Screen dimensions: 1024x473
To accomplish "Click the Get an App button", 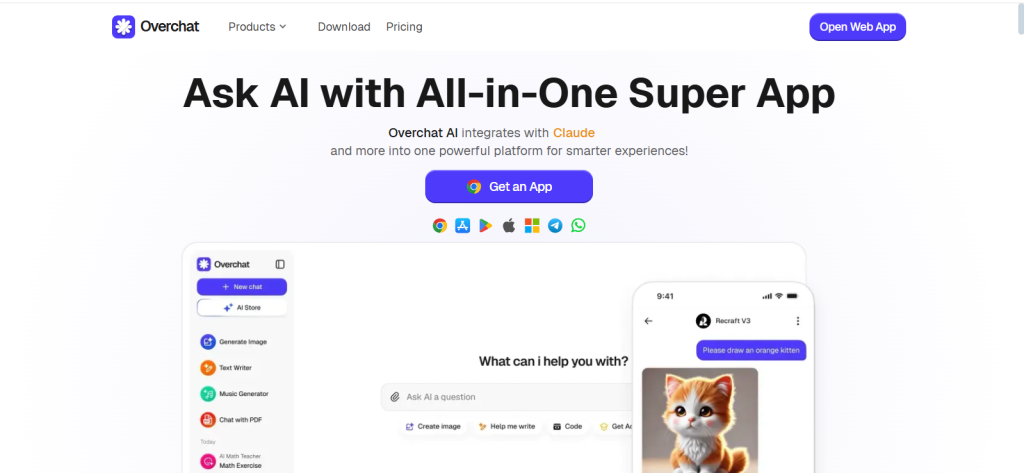I will pos(509,187).
